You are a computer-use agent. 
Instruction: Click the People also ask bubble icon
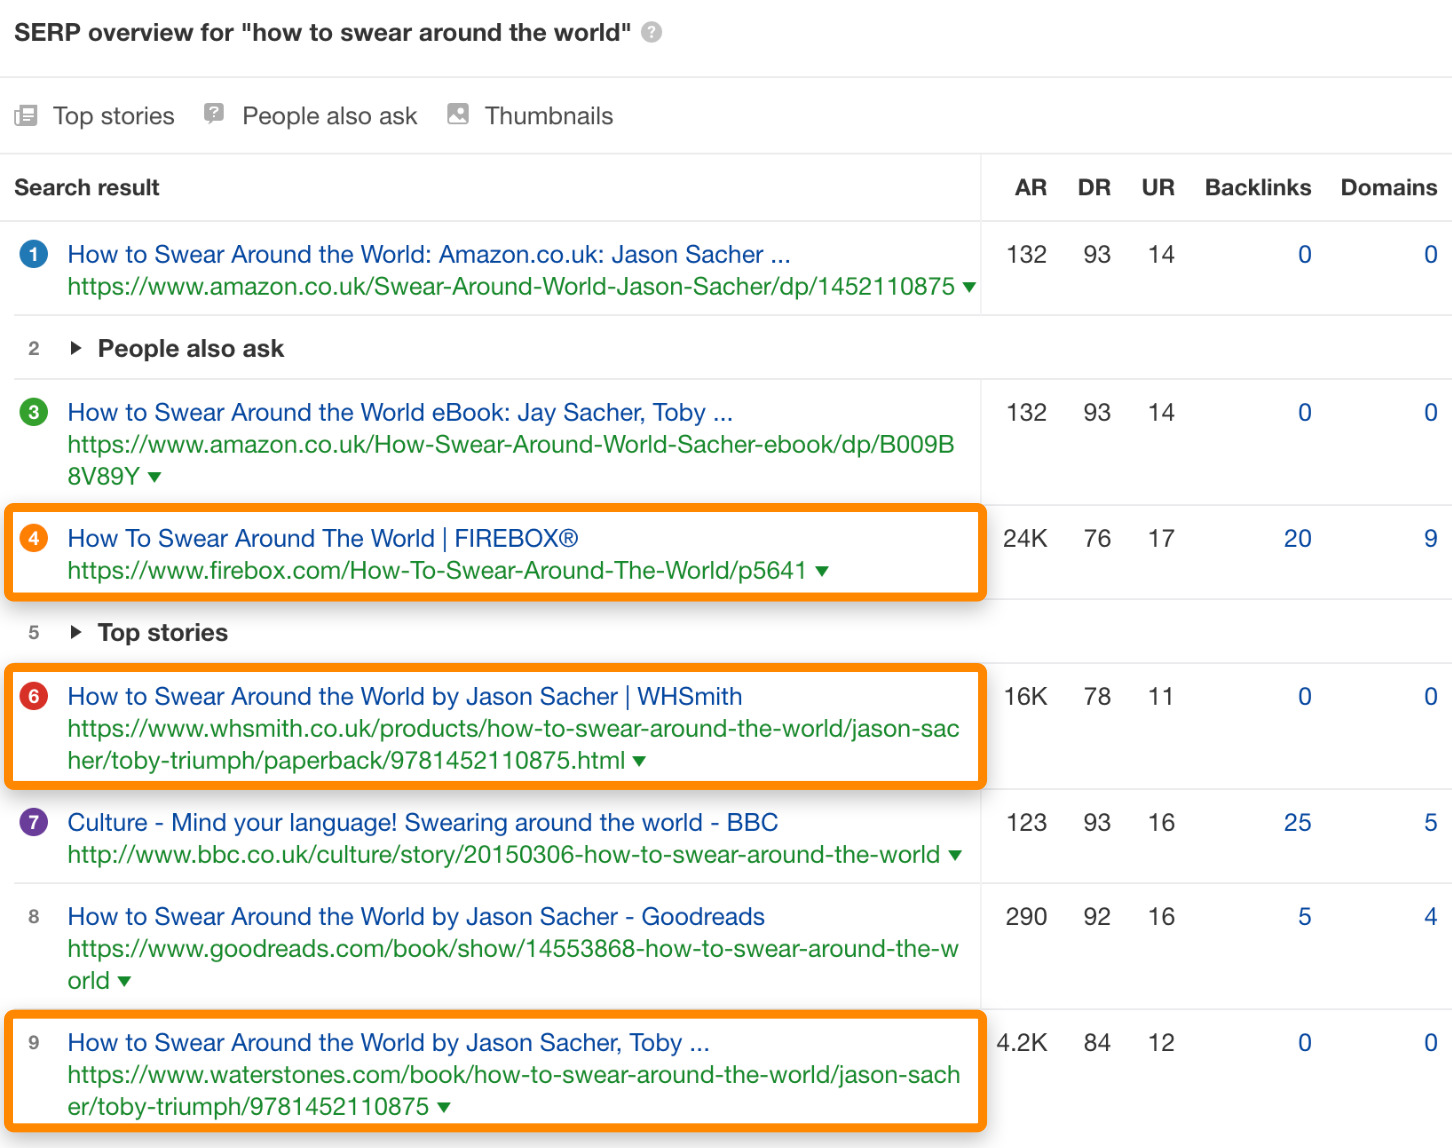[213, 113]
